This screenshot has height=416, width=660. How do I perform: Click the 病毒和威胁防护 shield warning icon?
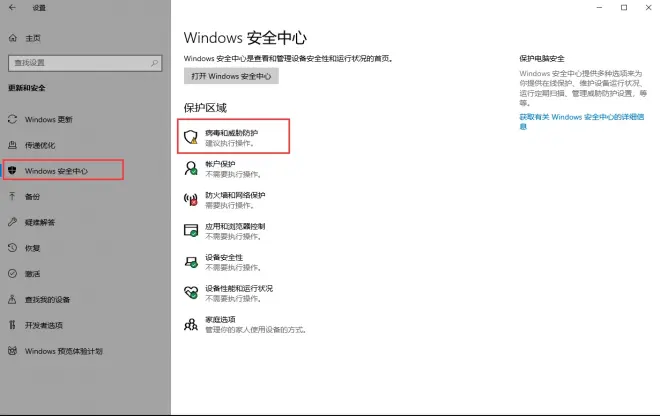[x=191, y=137]
